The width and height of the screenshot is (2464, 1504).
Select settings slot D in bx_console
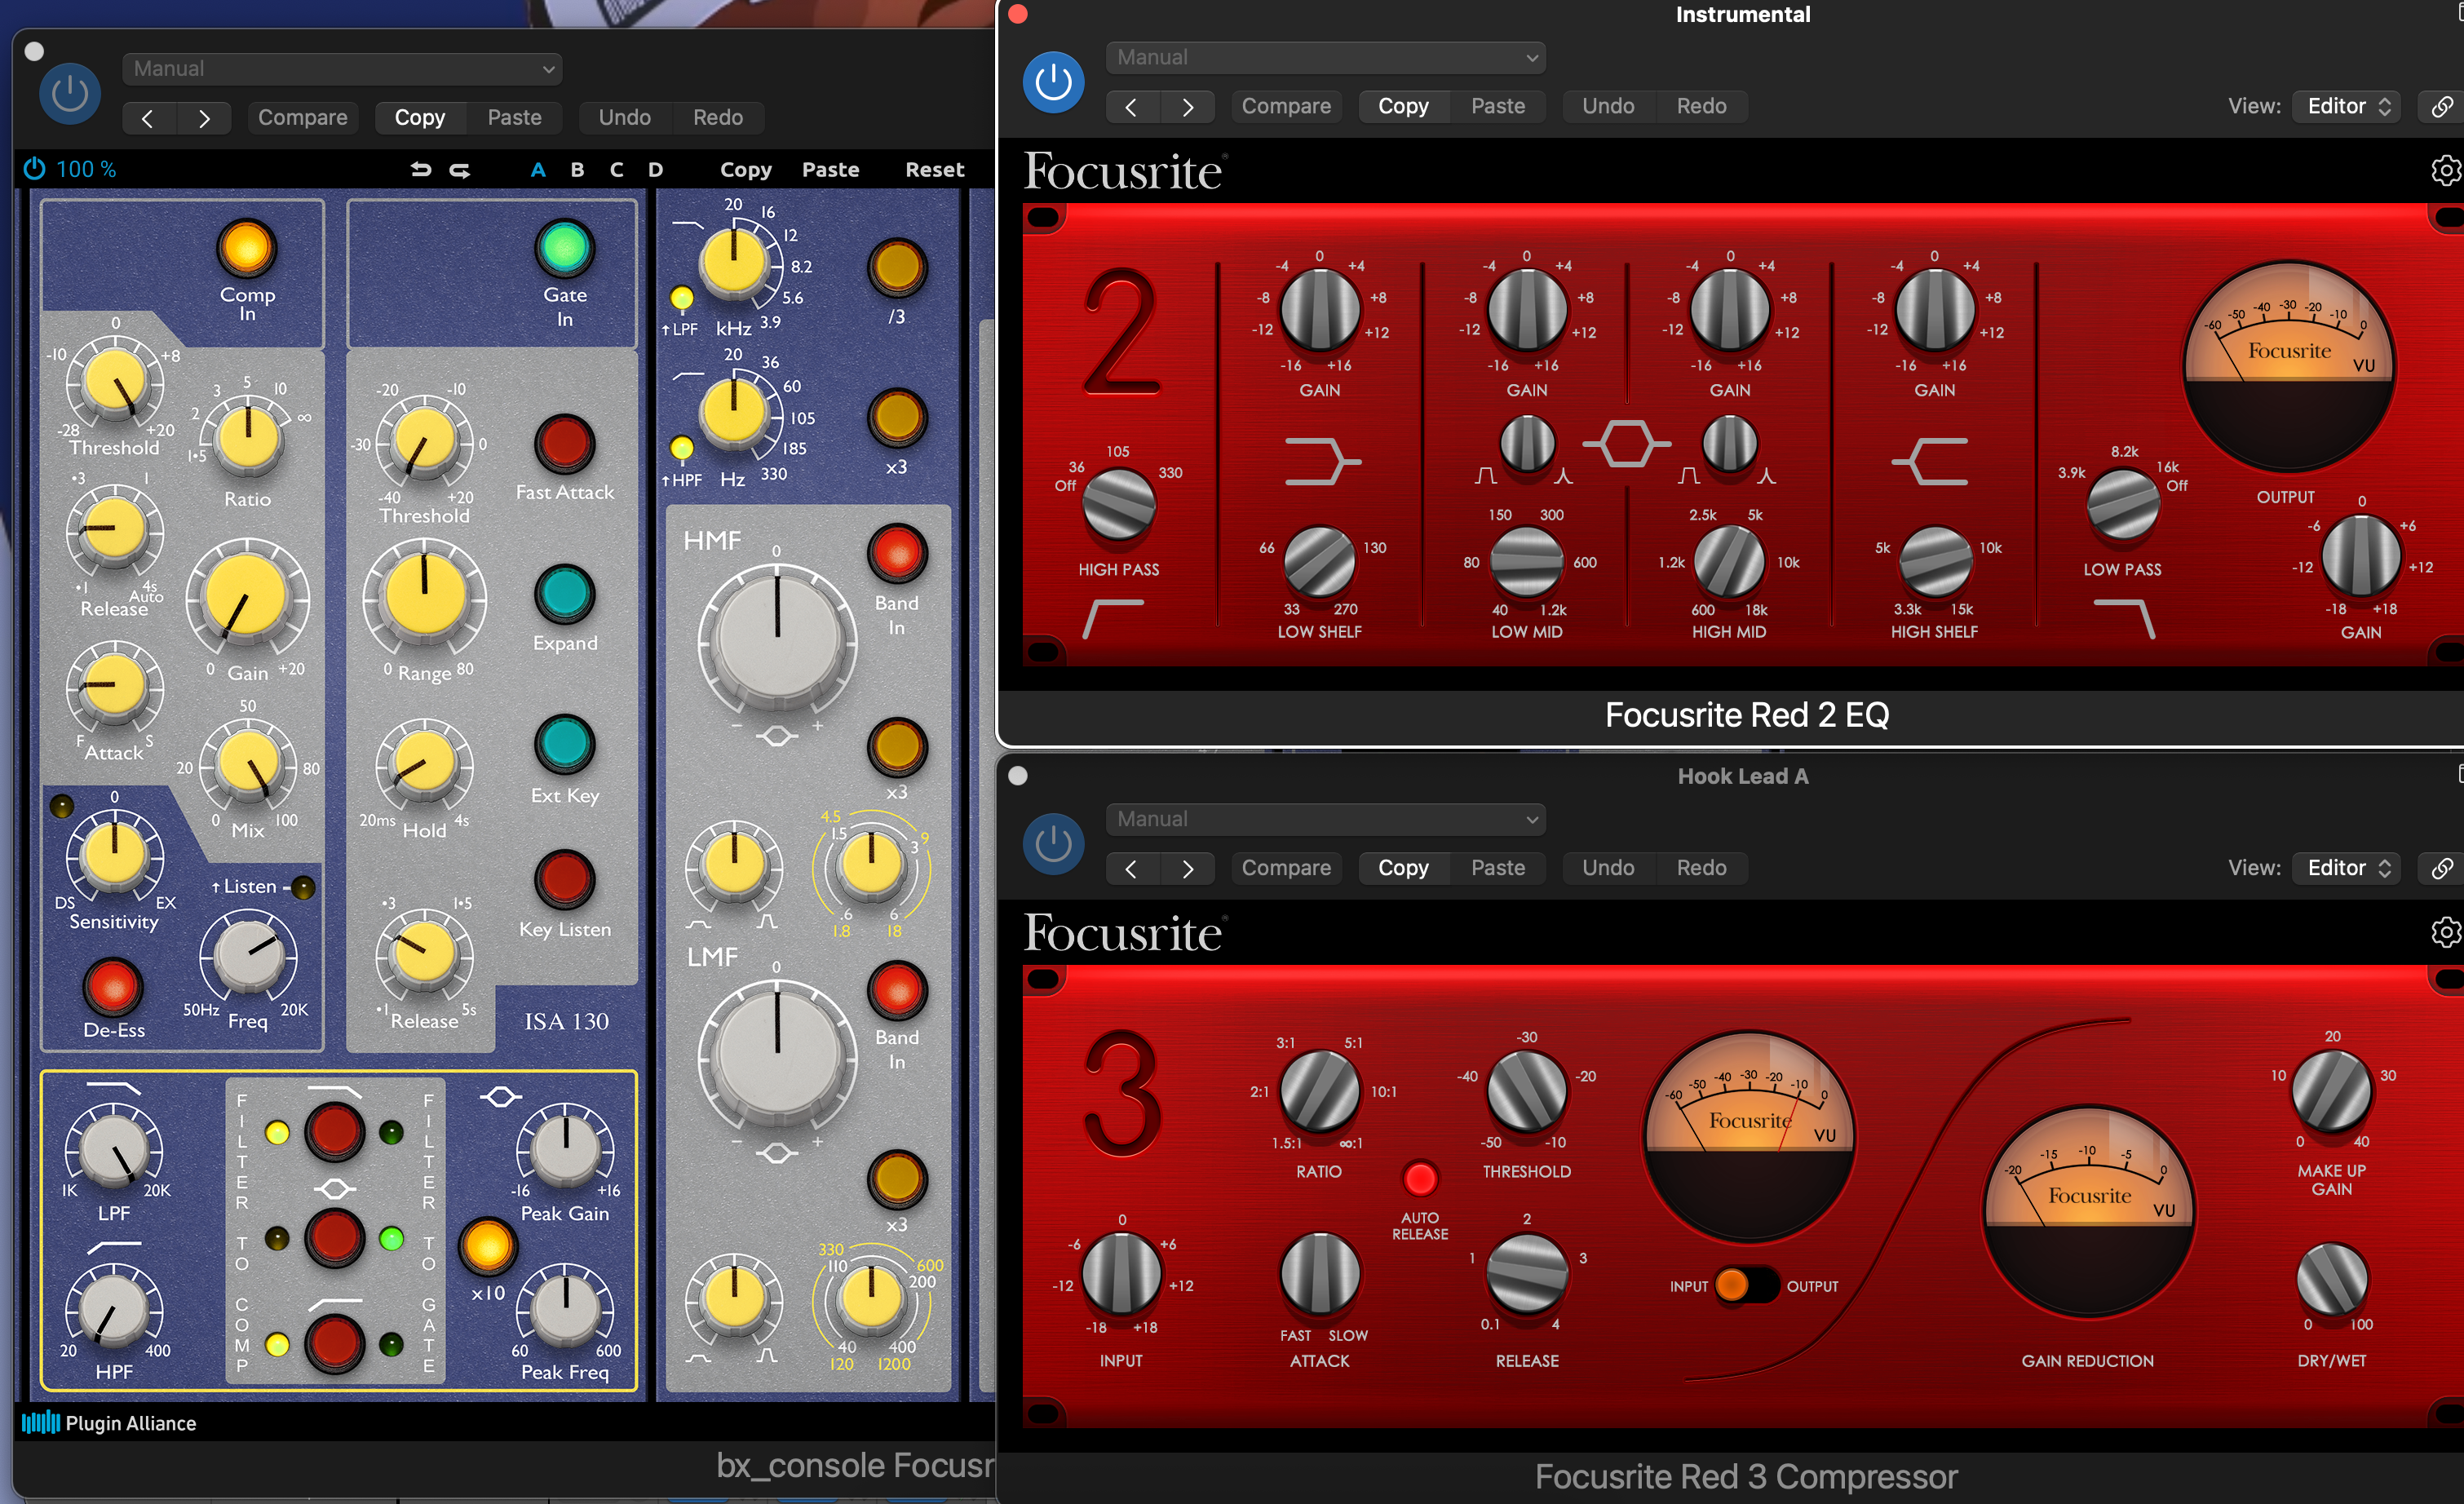coord(655,170)
